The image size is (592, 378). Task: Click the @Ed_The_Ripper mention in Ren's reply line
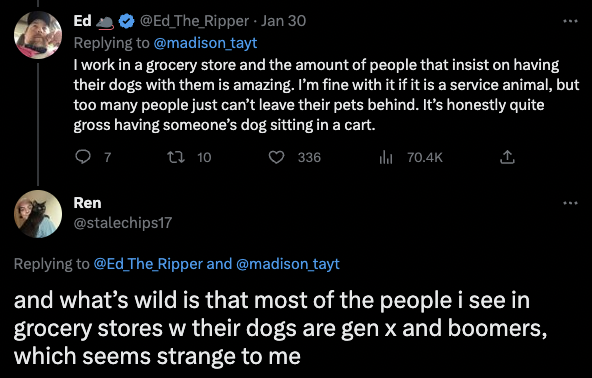tap(148, 264)
